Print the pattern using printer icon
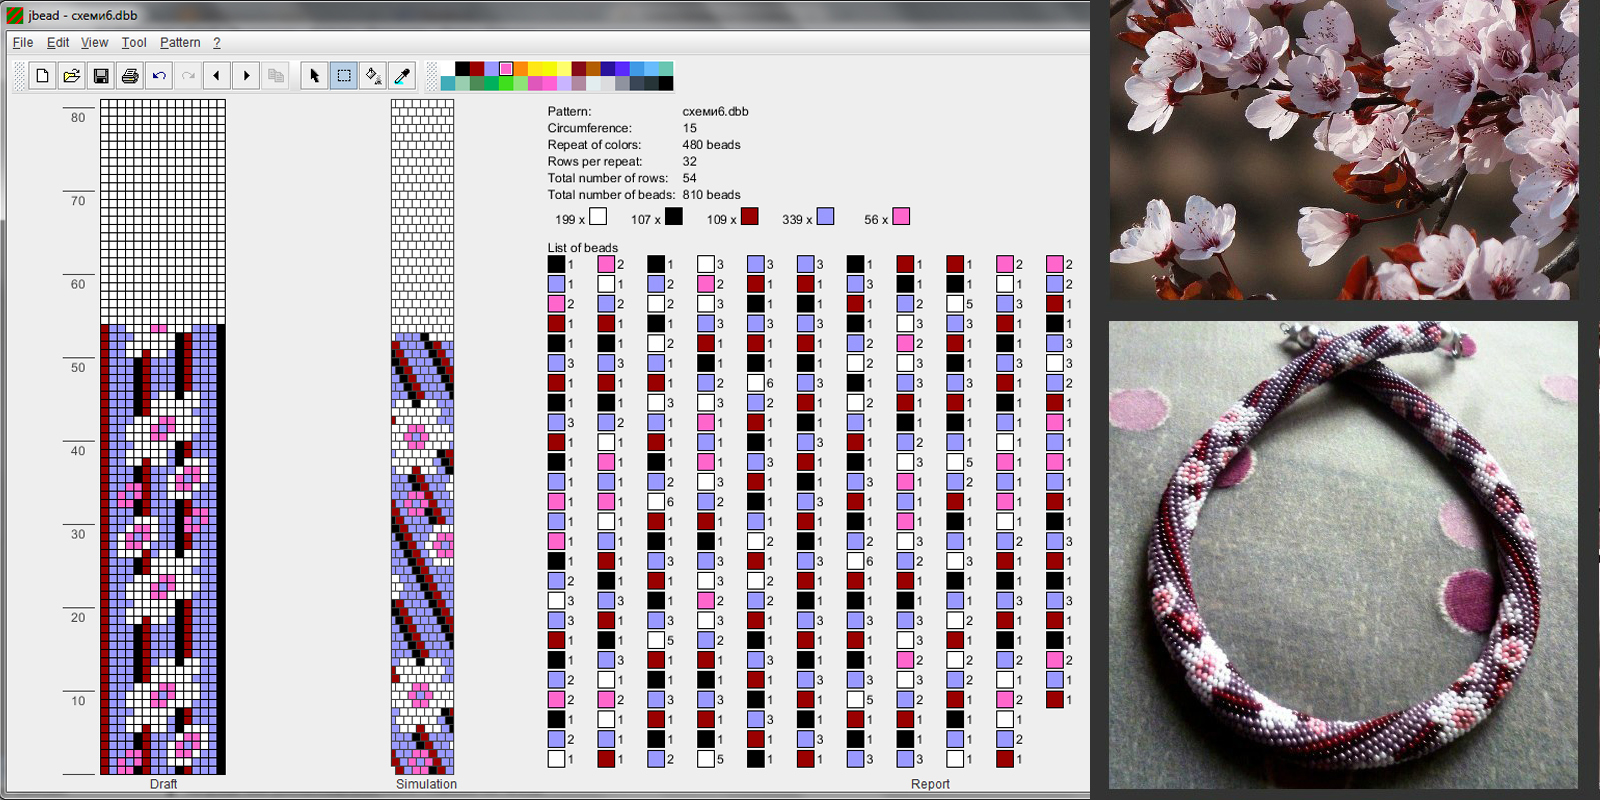Screen dimensions: 1600x800 [x=130, y=75]
